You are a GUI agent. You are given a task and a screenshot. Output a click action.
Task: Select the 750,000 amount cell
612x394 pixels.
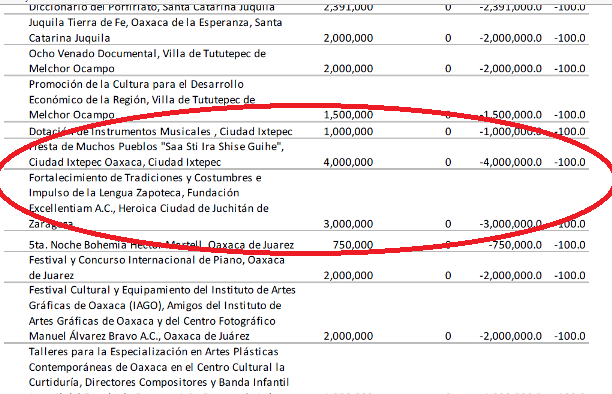353,245
